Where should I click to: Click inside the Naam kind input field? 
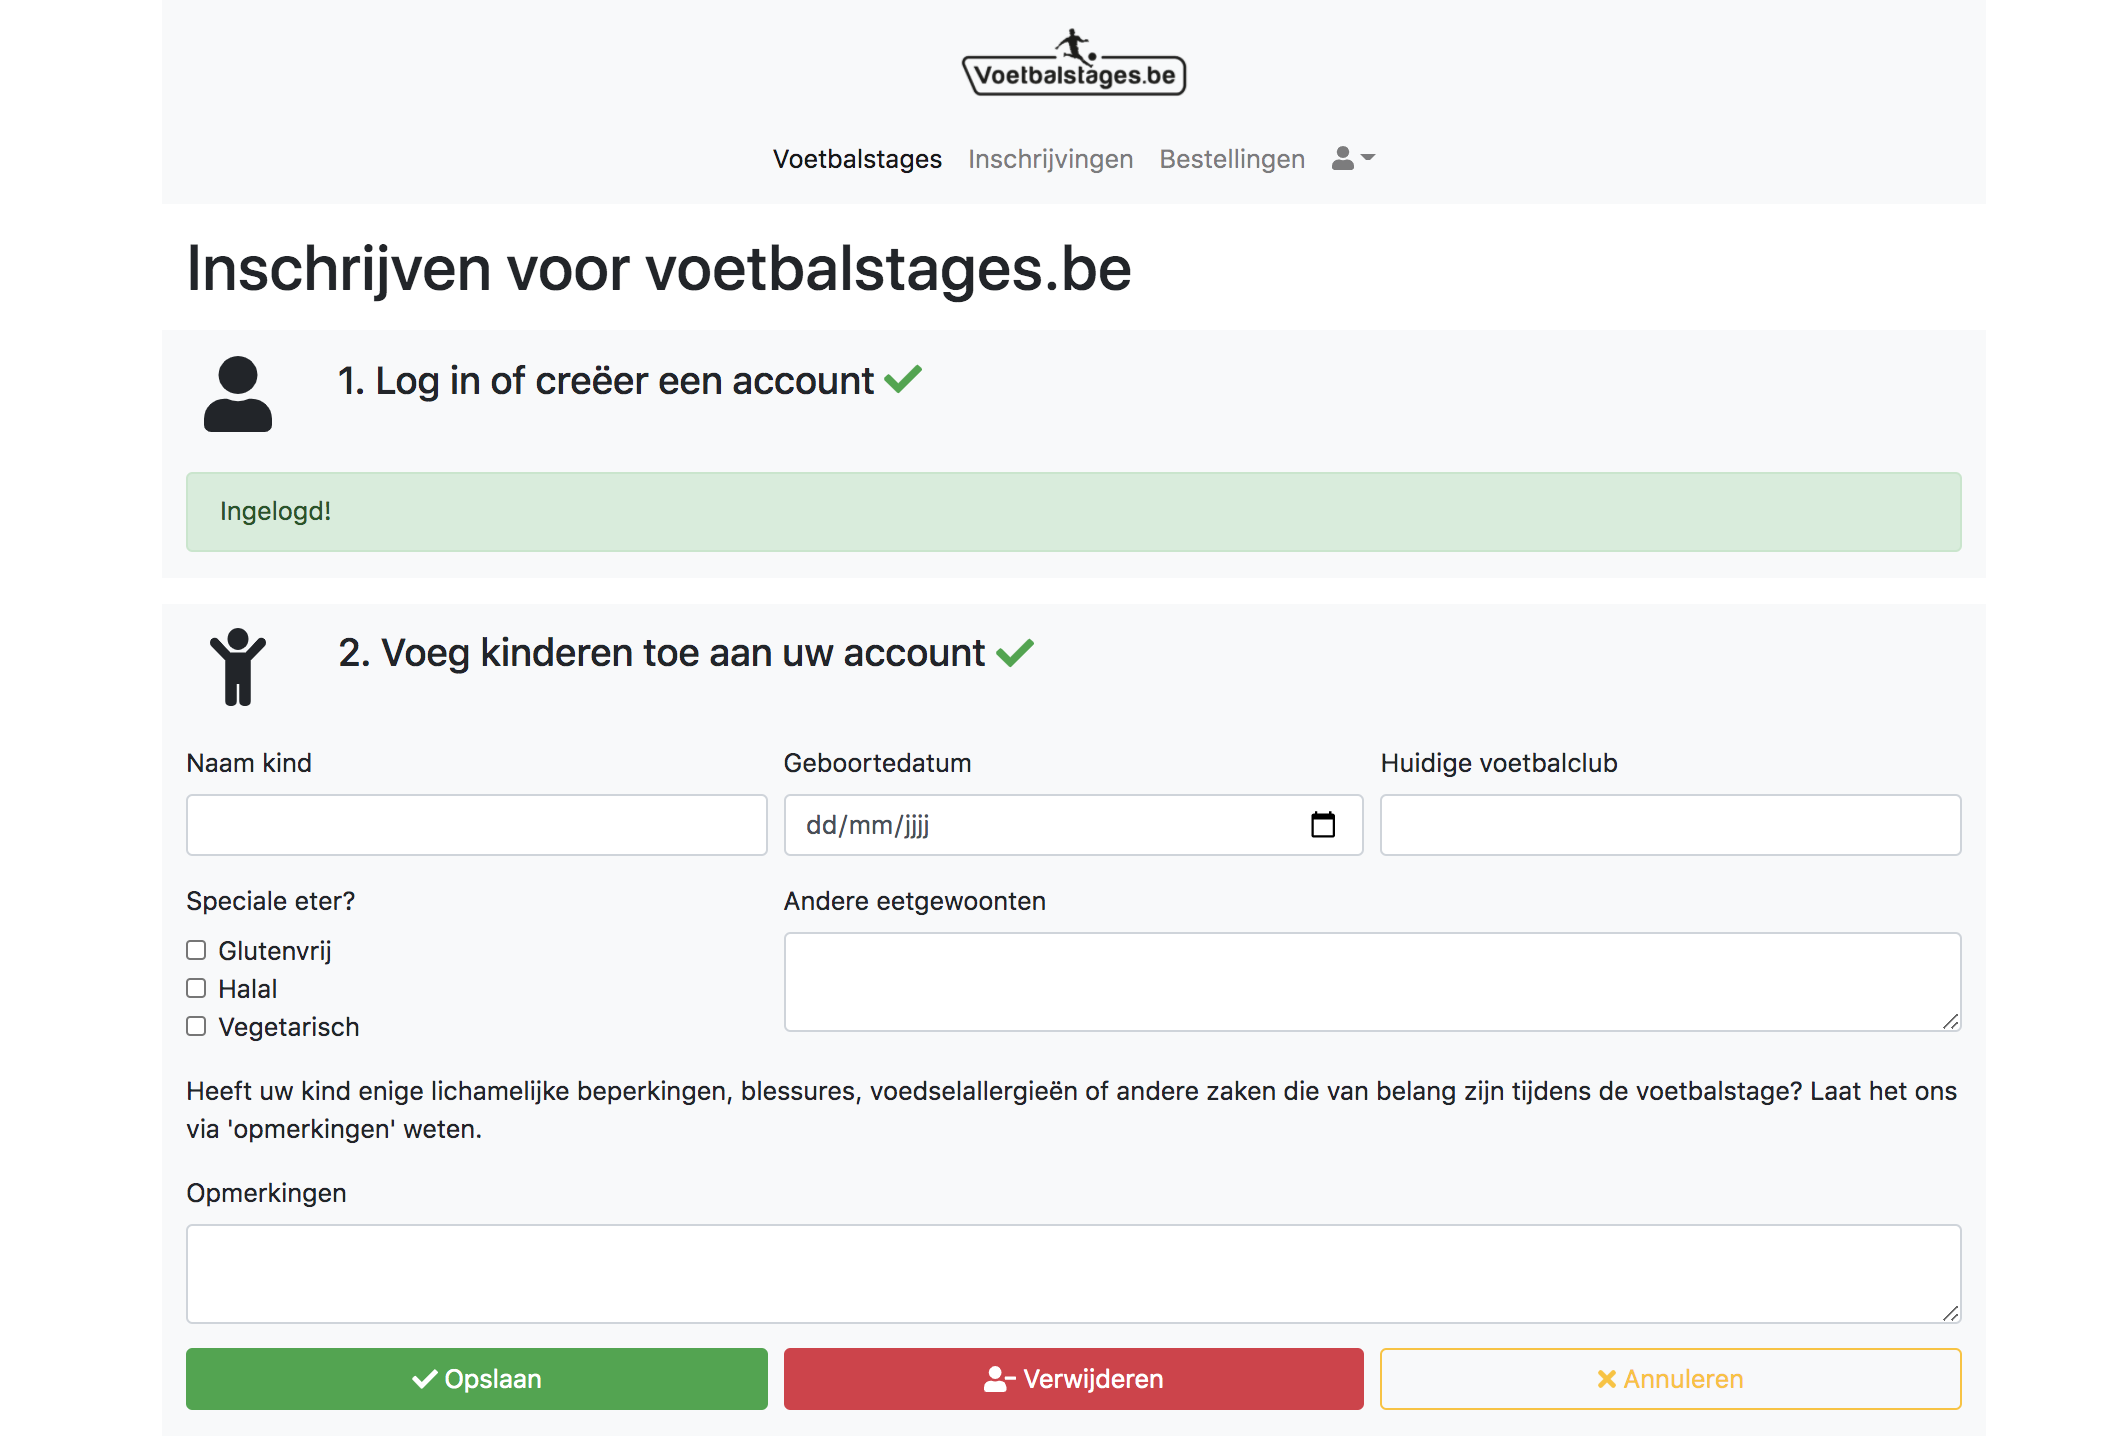(x=476, y=825)
